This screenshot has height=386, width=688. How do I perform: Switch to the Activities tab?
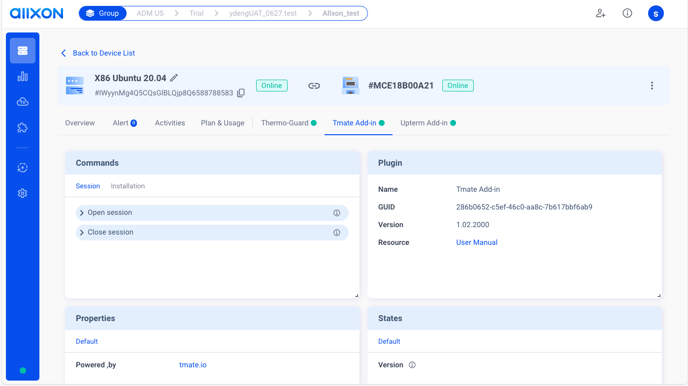coord(170,123)
